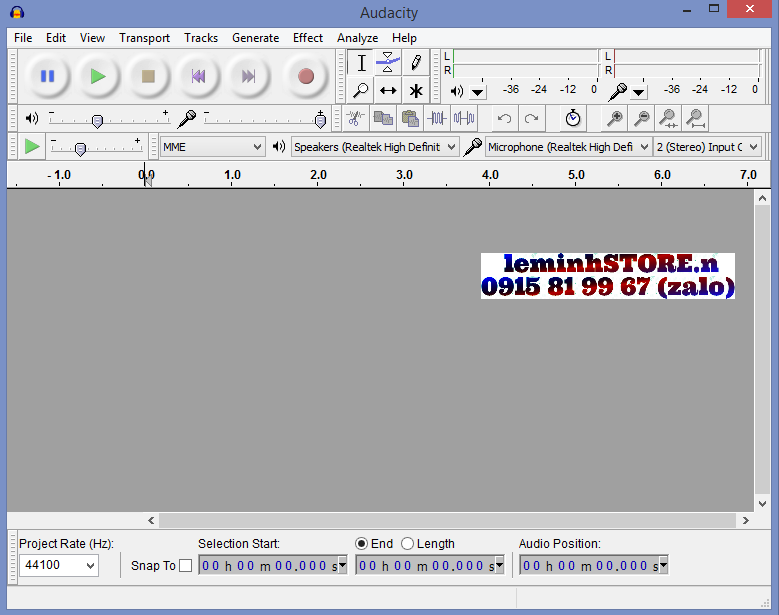Screen dimensions: 779x615
Task: Click the Cut scissors icon
Action: coord(355,118)
